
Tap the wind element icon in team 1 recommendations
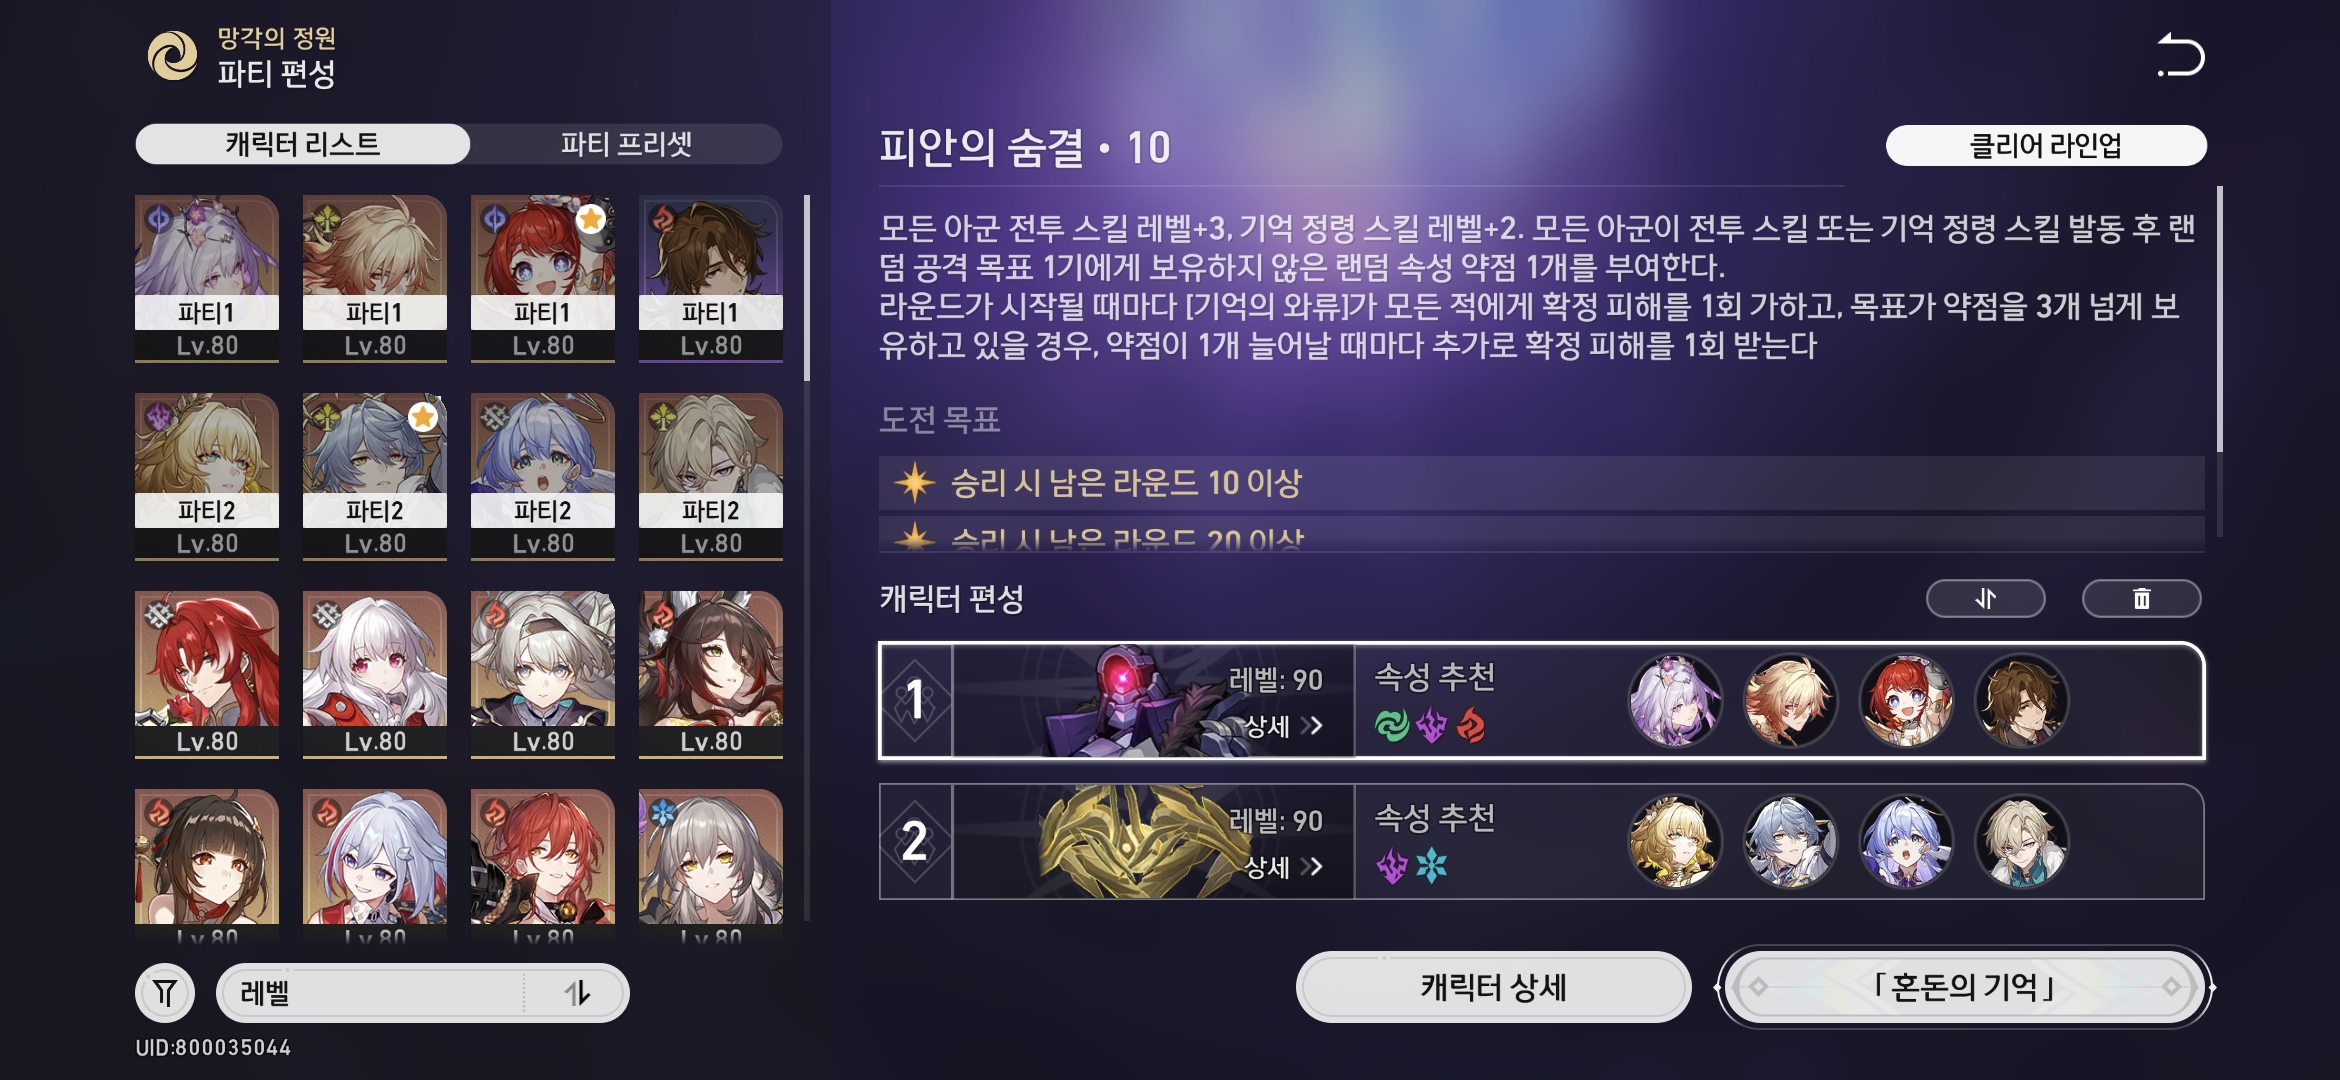pos(1392,725)
